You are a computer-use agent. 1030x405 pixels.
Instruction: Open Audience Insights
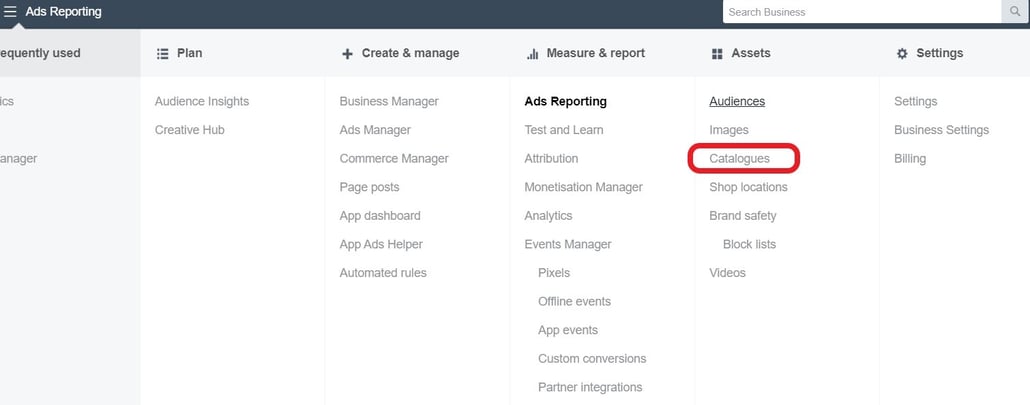point(202,101)
